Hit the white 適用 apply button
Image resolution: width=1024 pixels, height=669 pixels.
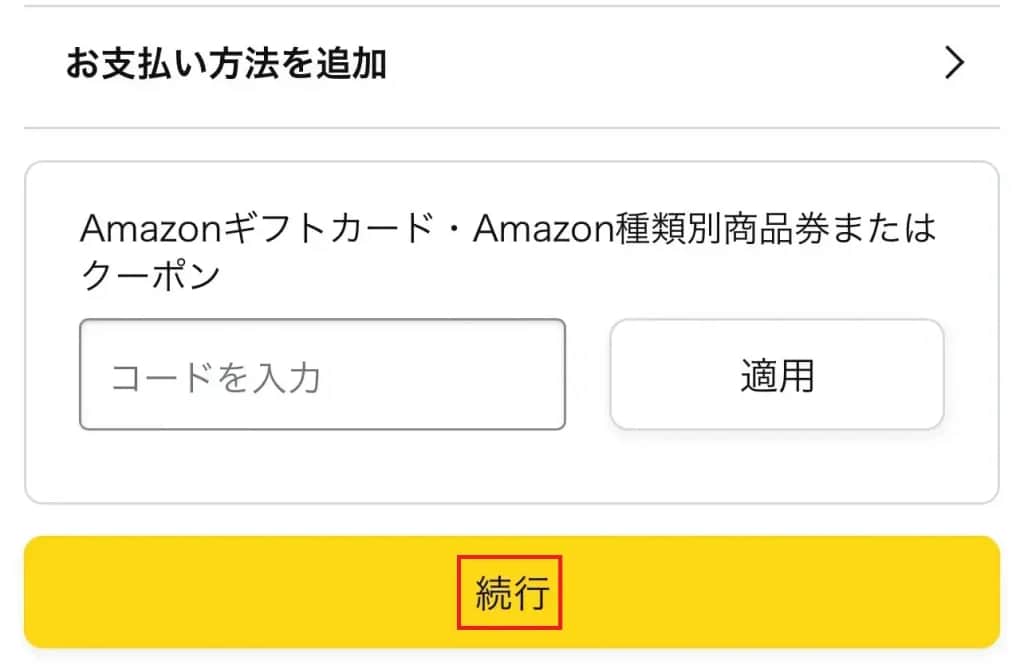(x=776, y=375)
